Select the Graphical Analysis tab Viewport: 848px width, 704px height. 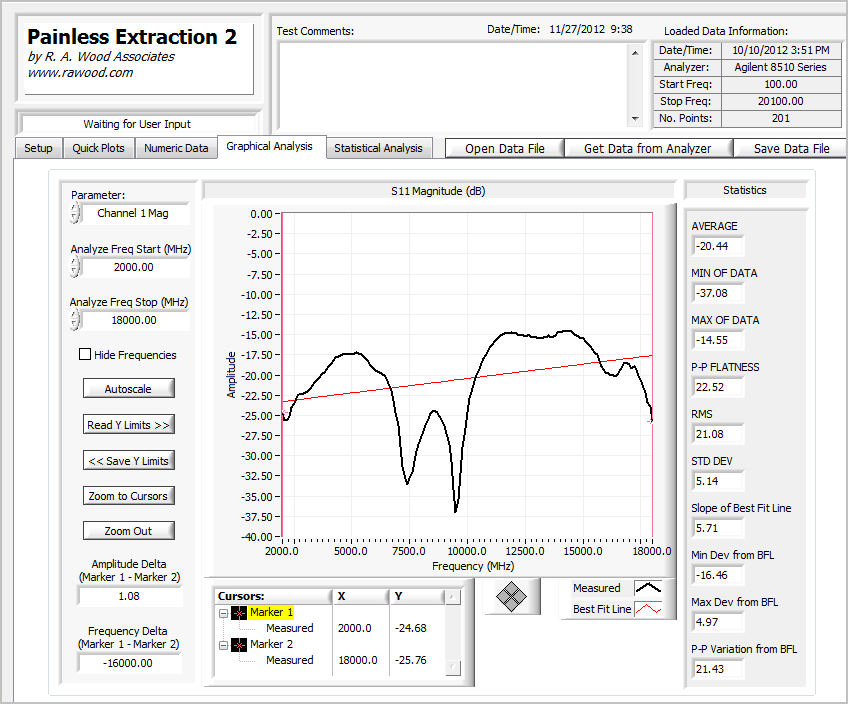(x=271, y=147)
